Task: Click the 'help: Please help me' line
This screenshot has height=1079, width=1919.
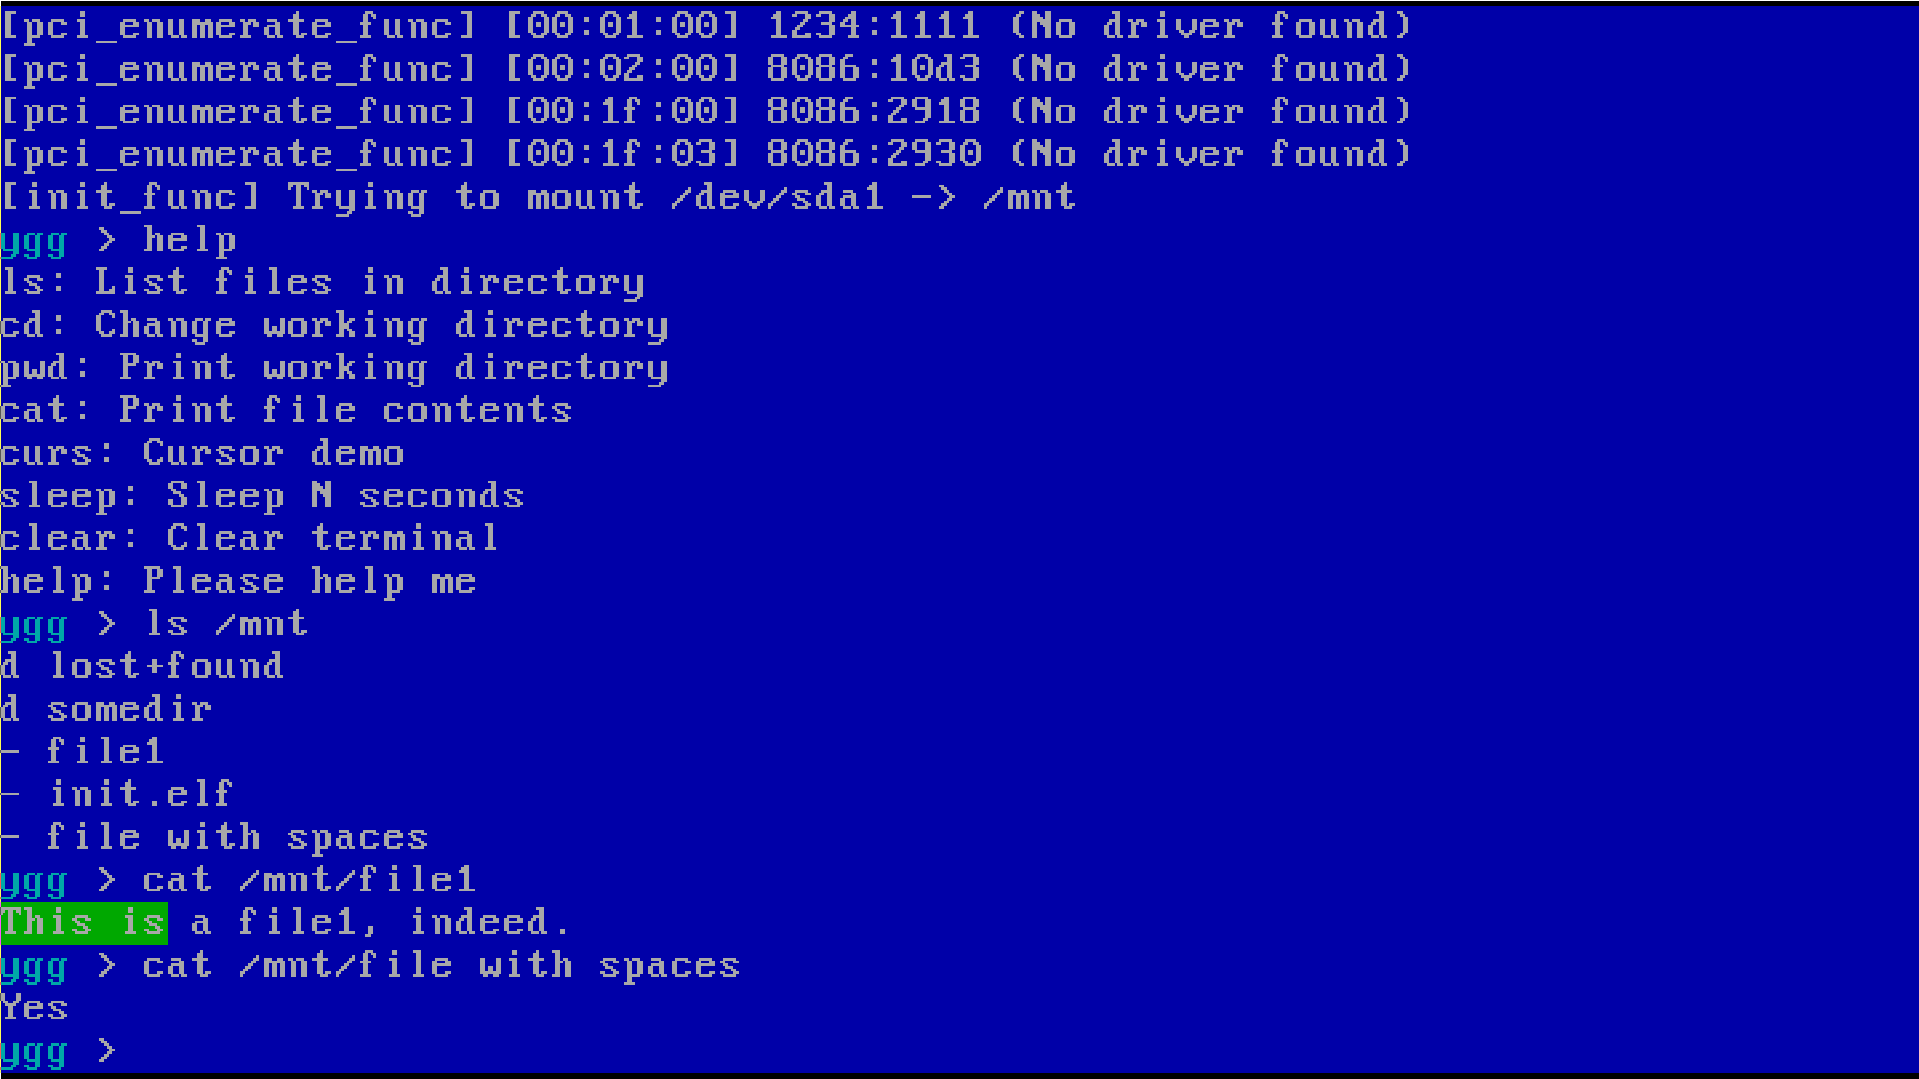Action: [238, 581]
